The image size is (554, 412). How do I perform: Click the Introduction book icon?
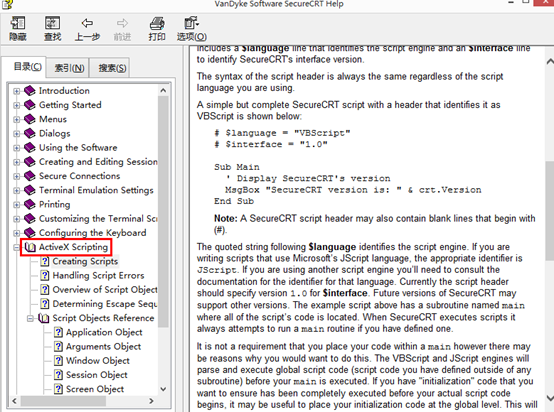[x=30, y=90]
